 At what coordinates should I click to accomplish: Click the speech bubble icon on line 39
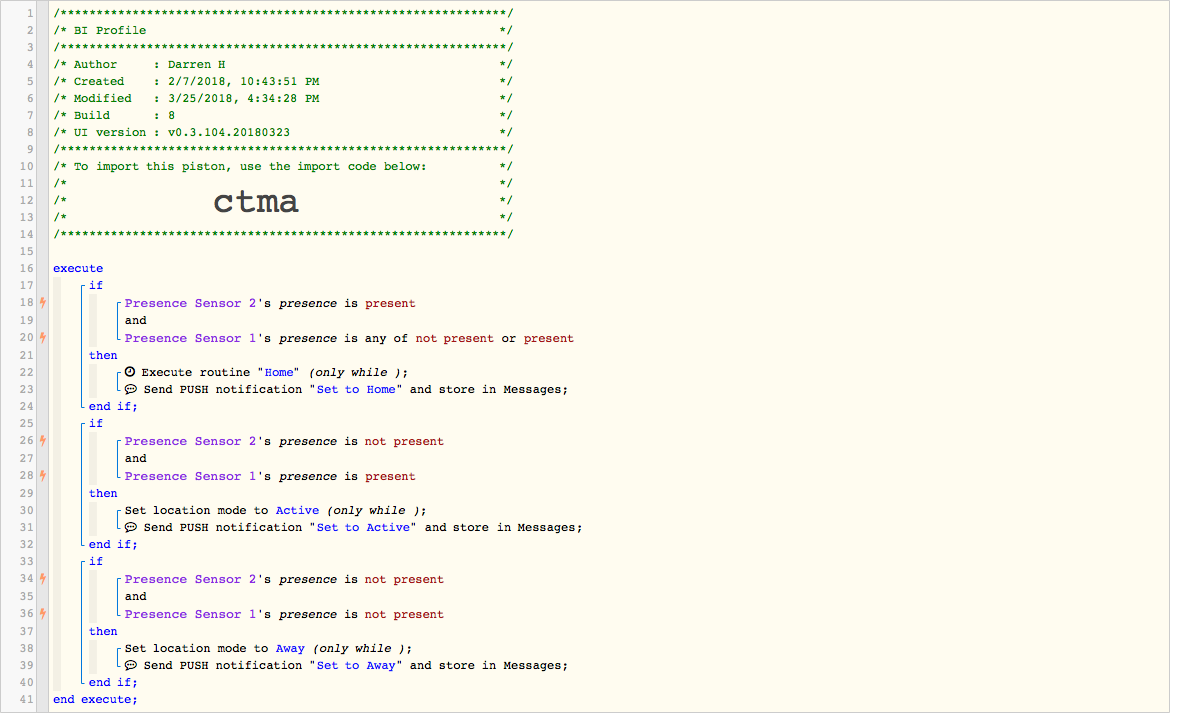pos(131,665)
